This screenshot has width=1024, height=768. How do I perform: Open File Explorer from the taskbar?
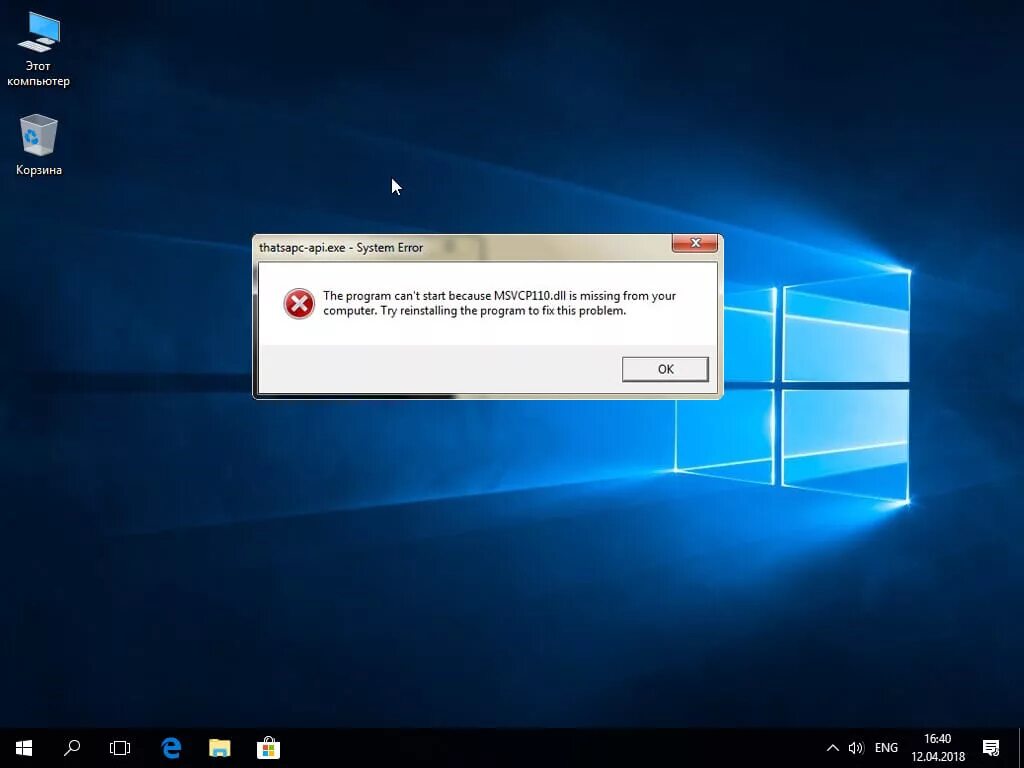pos(219,748)
